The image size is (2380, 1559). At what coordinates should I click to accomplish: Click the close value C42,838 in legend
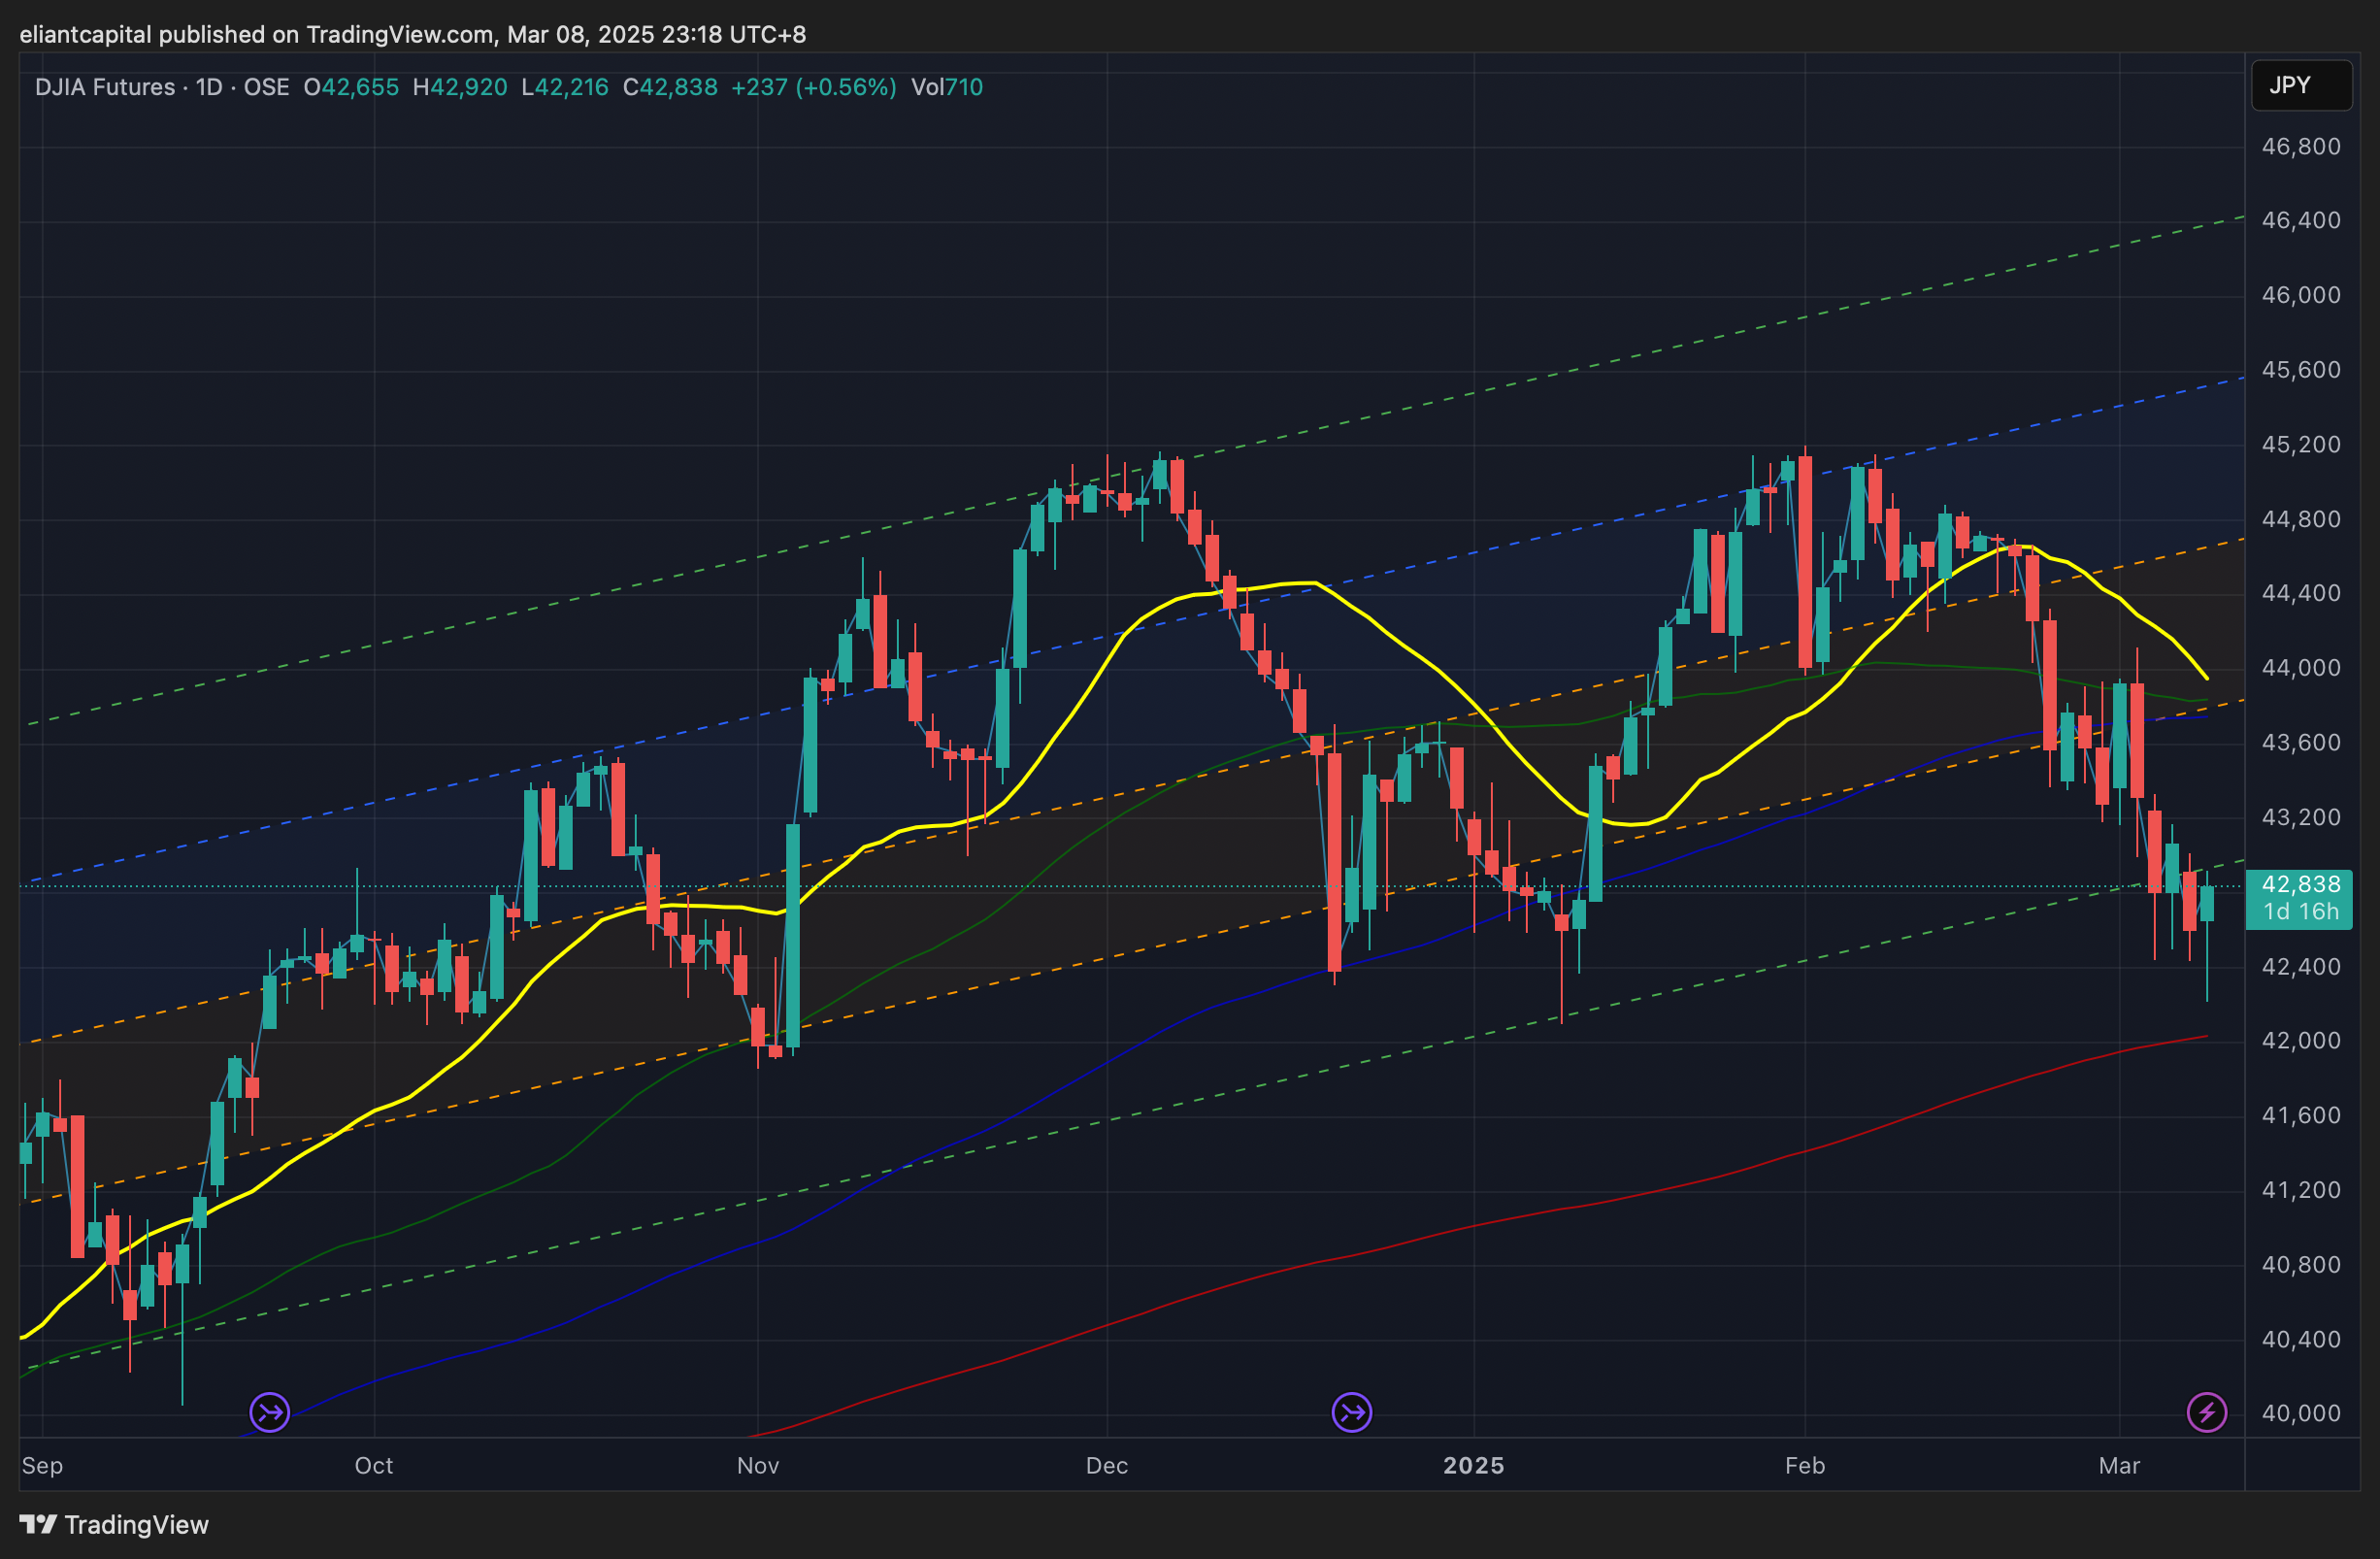(670, 87)
